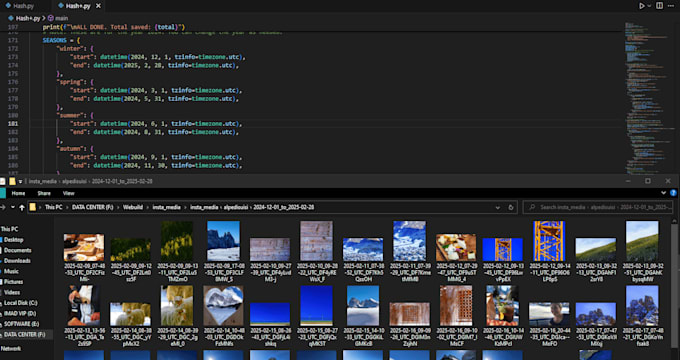Select the 2025-02-15_08-27 tall blue sky thumbnail

[x=317, y=306]
